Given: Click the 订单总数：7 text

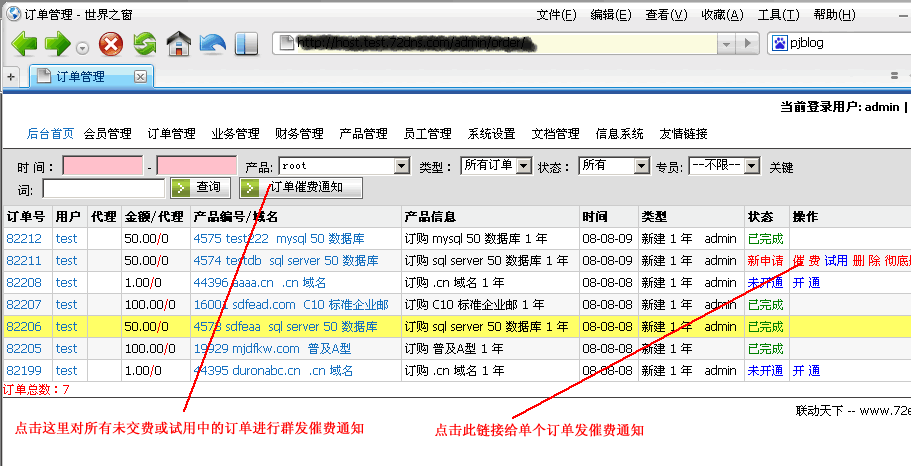Looking at the screenshot, I should point(36,389).
